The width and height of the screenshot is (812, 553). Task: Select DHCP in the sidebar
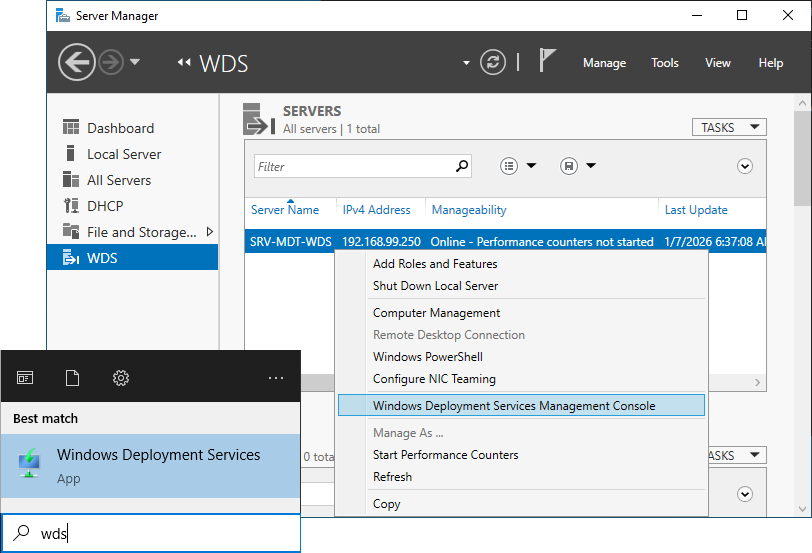click(133, 206)
